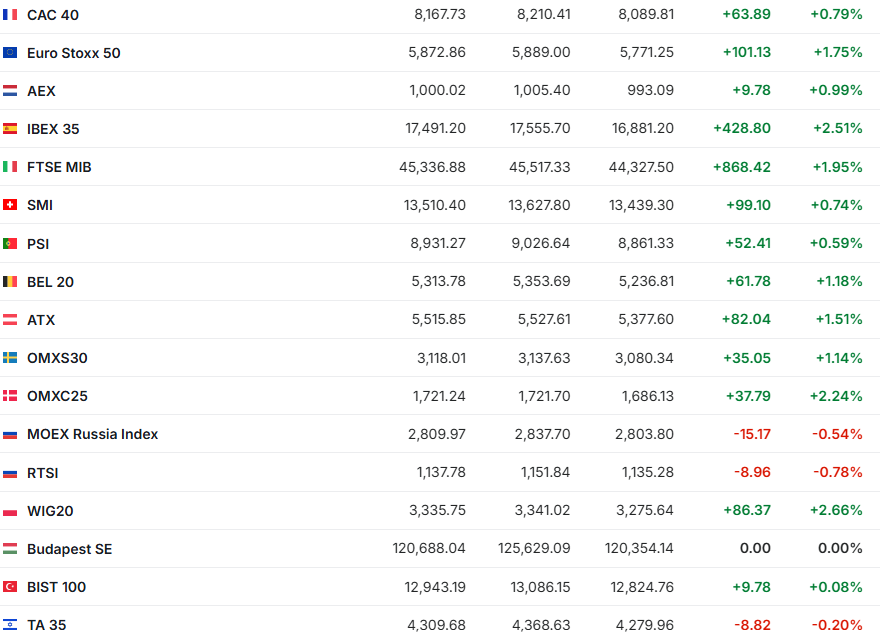This screenshot has width=880, height=632.
Task: Open the ATX index details
Action: [41, 320]
